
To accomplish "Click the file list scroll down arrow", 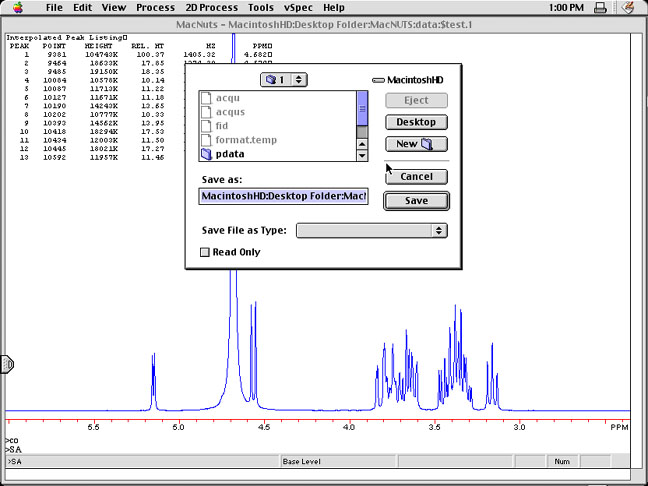I will point(362,155).
